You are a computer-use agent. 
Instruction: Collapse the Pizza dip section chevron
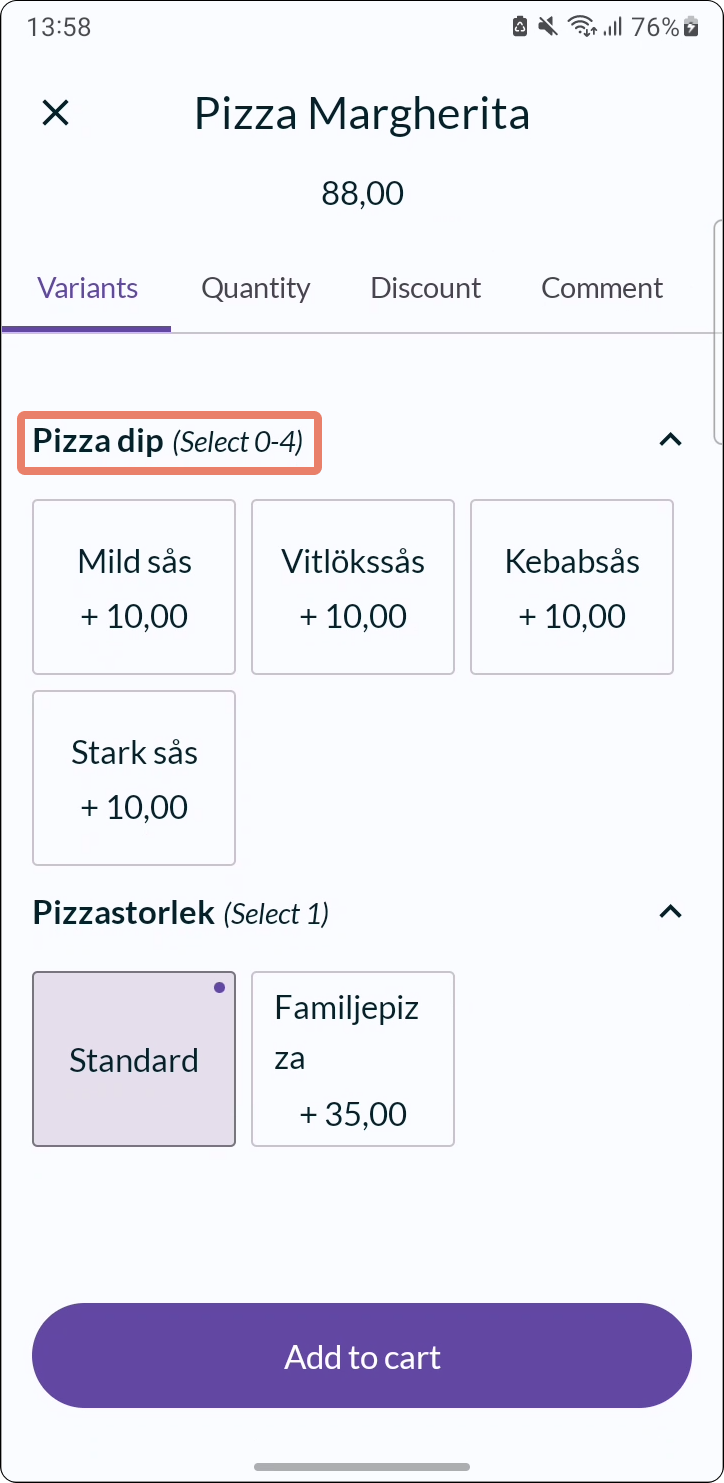[x=671, y=439]
